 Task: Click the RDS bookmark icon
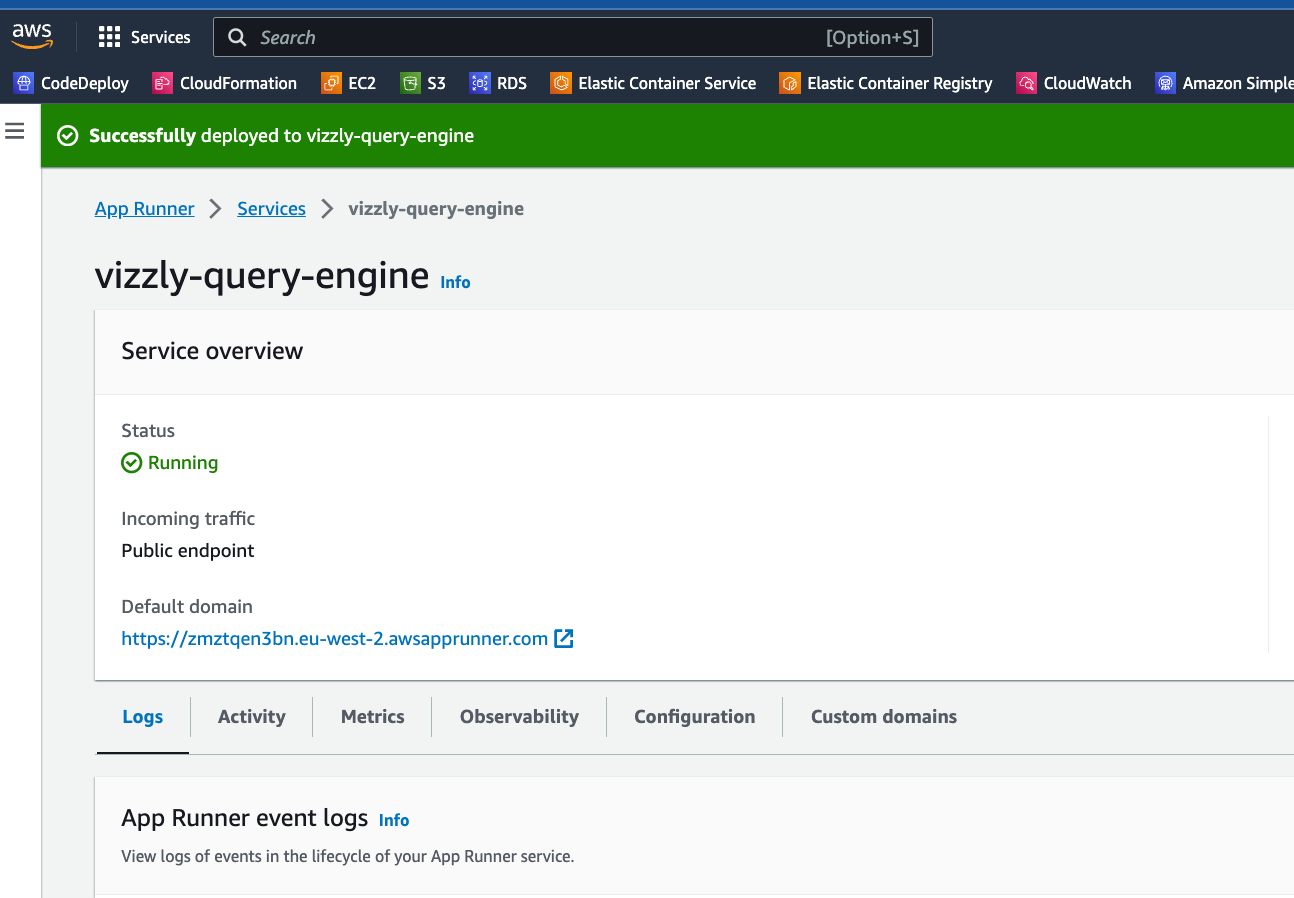(x=480, y=83)
